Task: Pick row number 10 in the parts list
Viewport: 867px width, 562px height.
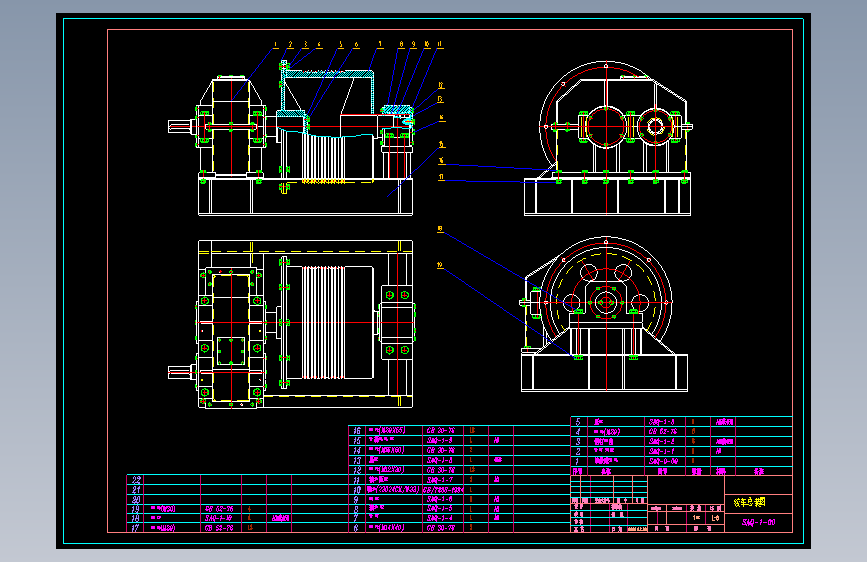Action: click(357, 490)
